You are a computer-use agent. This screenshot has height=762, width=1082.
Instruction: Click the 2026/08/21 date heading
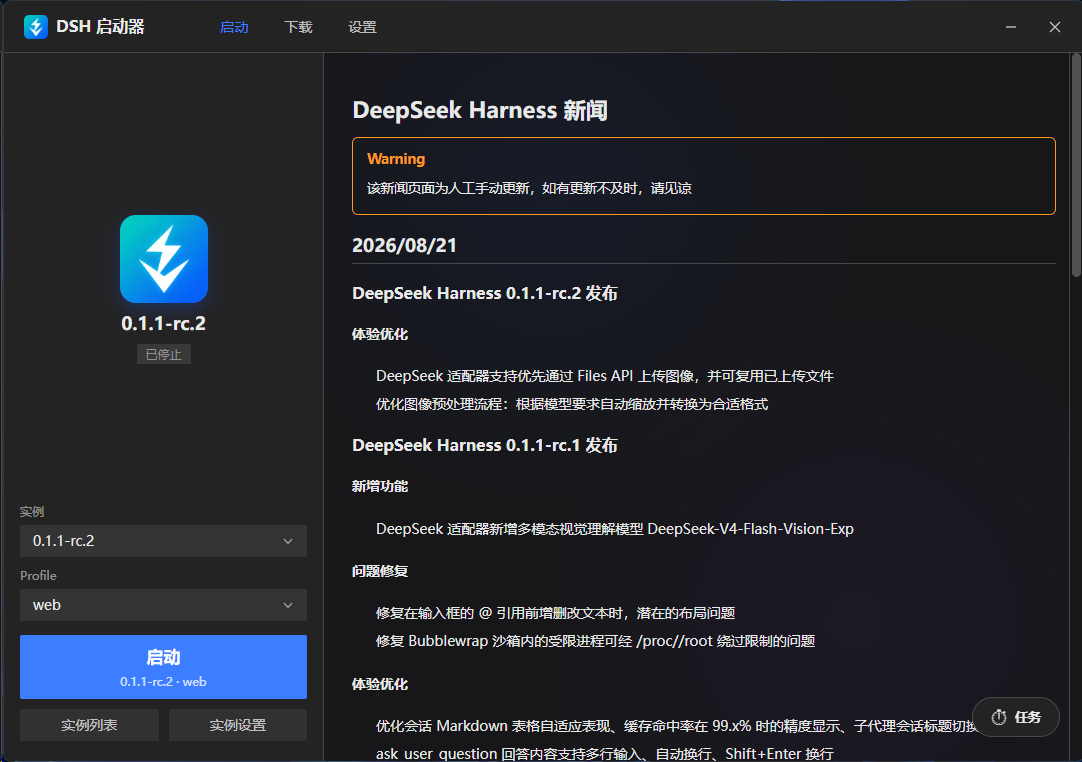click(404, 246)
